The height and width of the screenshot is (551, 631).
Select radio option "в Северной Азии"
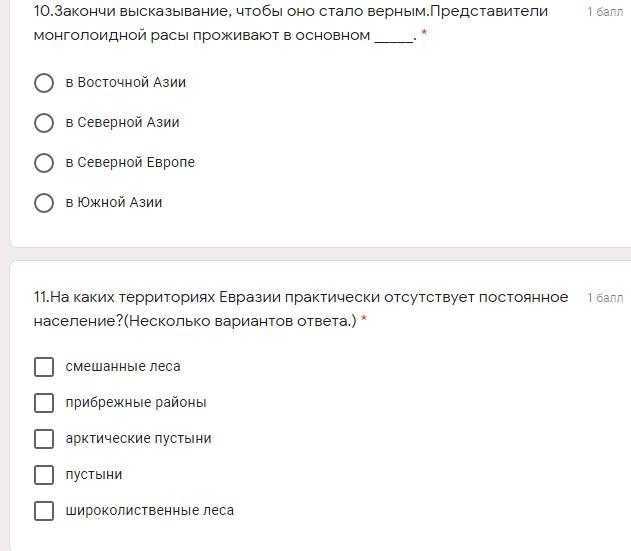(x=44, y=123)
